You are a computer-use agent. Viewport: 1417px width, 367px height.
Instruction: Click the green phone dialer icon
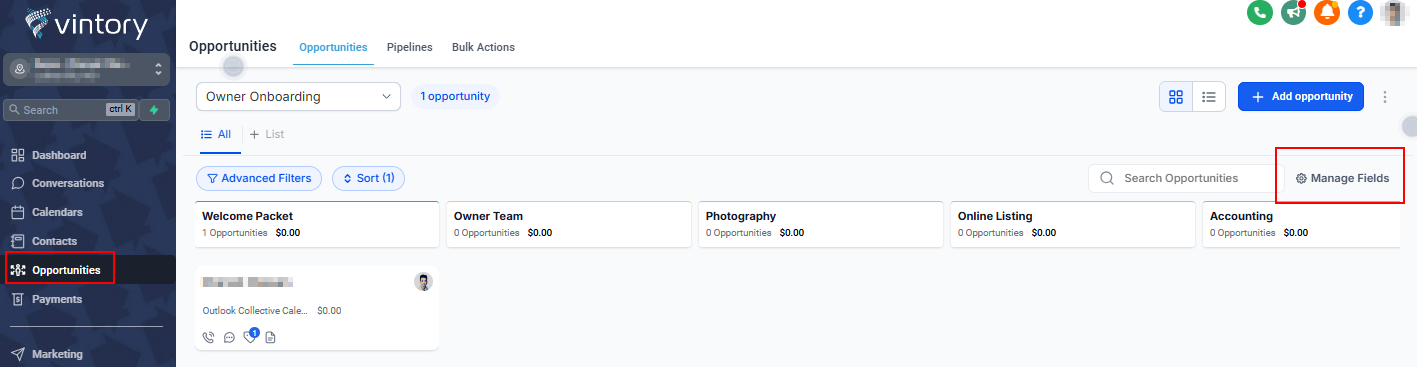(x=1259, y=13)
